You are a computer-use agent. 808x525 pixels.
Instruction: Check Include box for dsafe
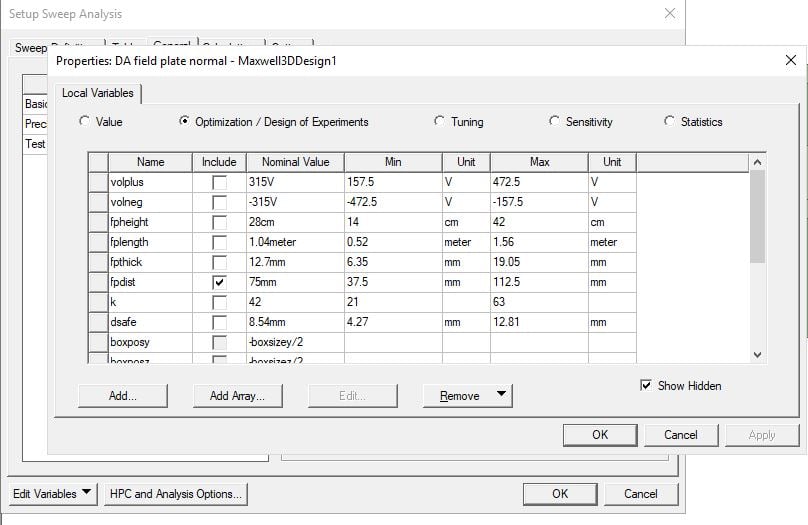point(220,323)
